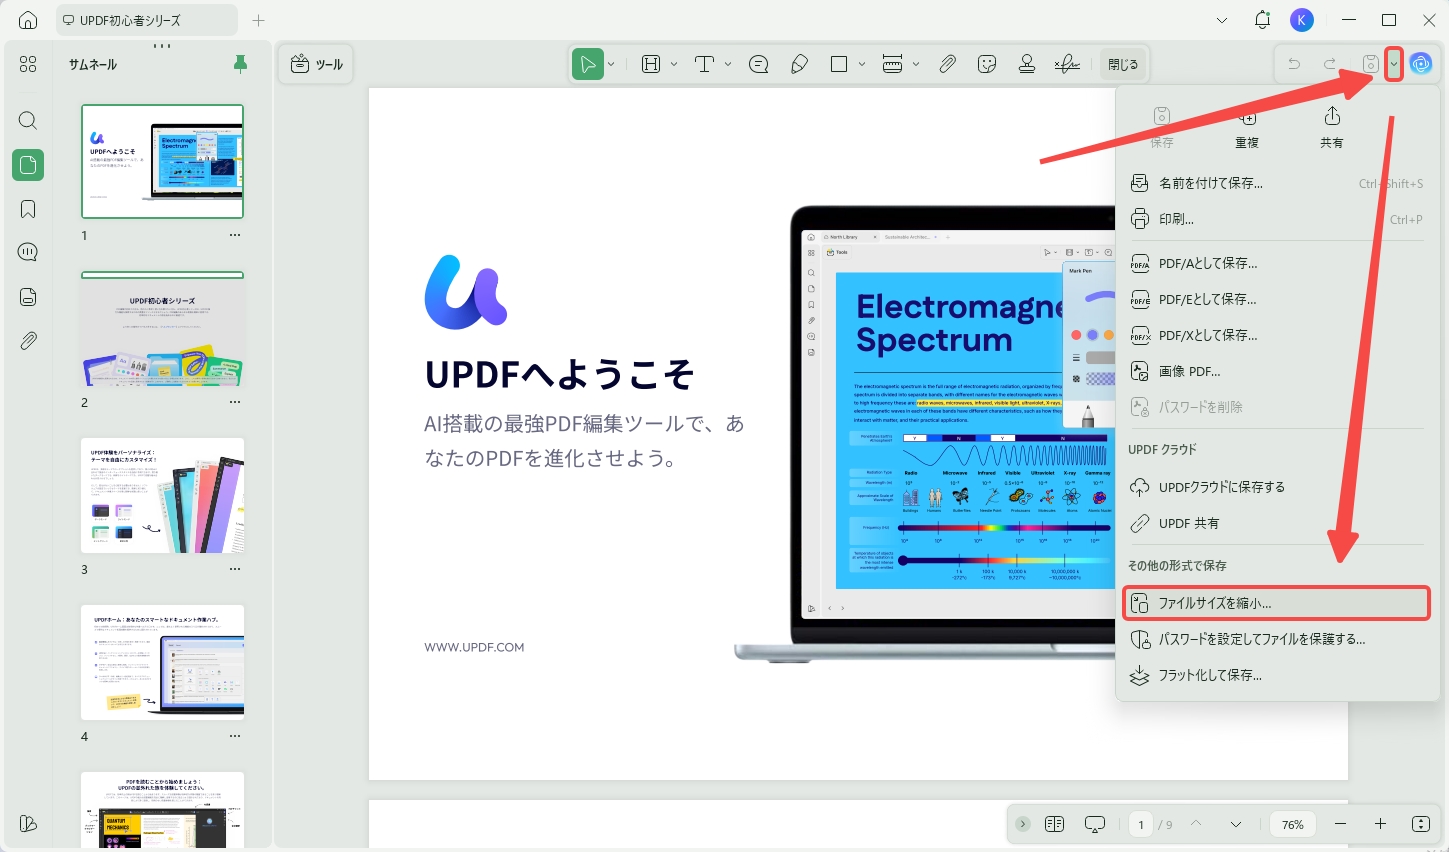Image resolution: width=1449 pixels, height=852 pixels.
Task: Select page 2 thumbnail
Action: pos(162,329)
